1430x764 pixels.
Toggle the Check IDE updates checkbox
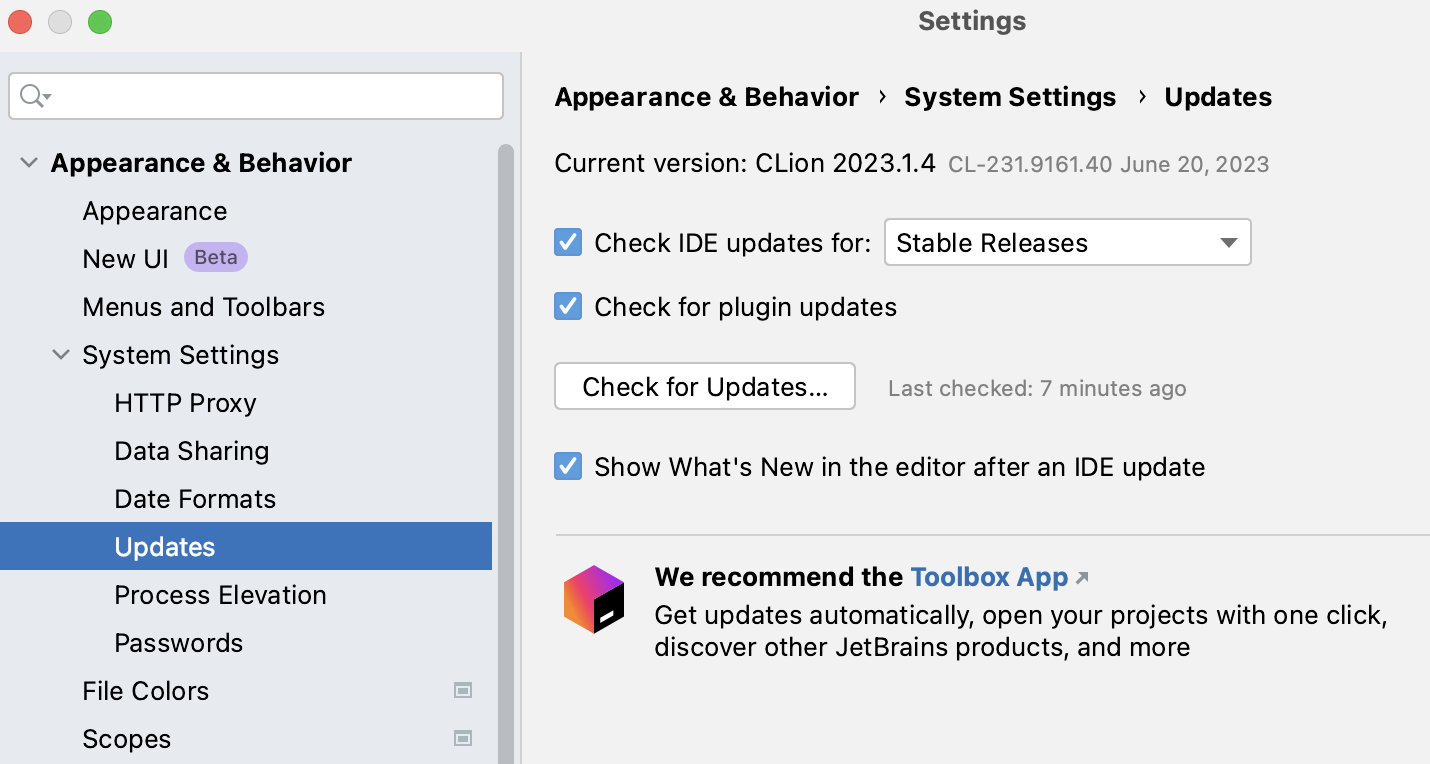click(568, 242)
